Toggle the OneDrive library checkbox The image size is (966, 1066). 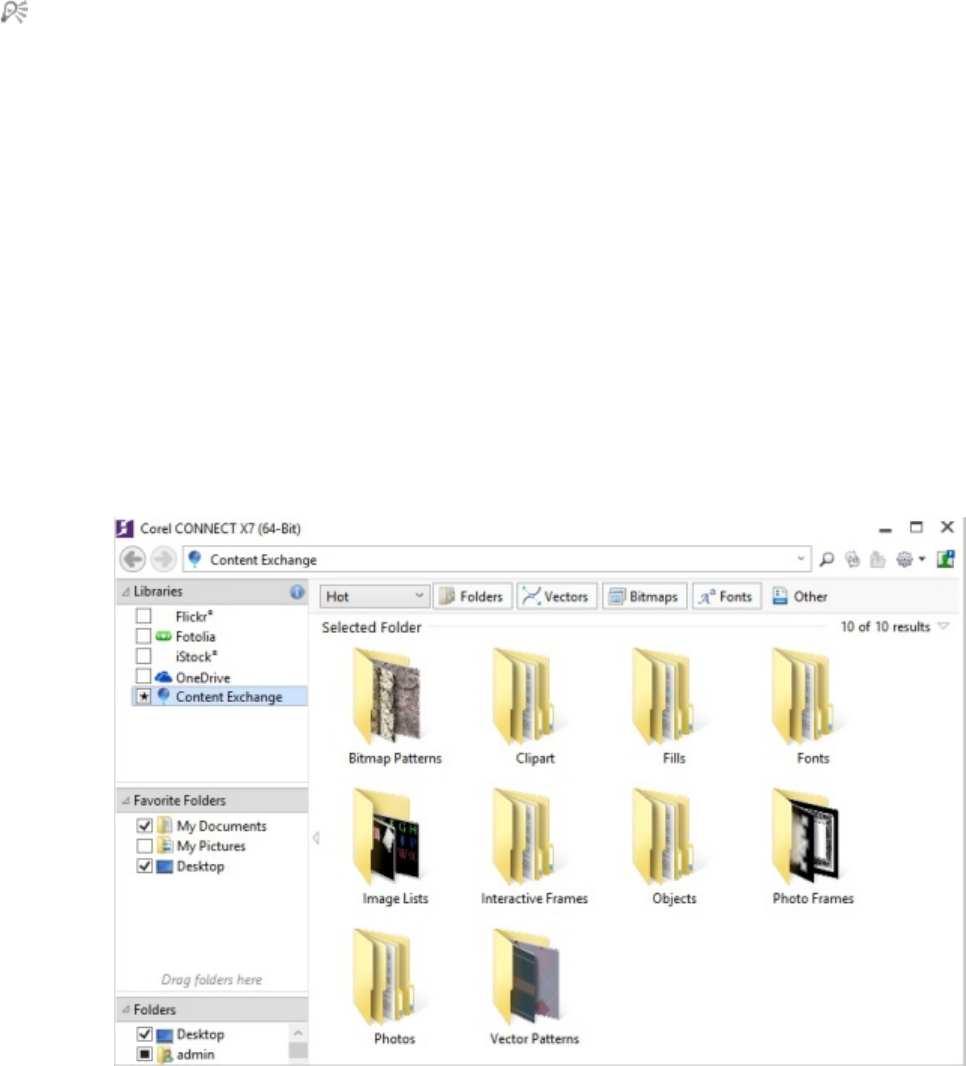click(143, 676)
